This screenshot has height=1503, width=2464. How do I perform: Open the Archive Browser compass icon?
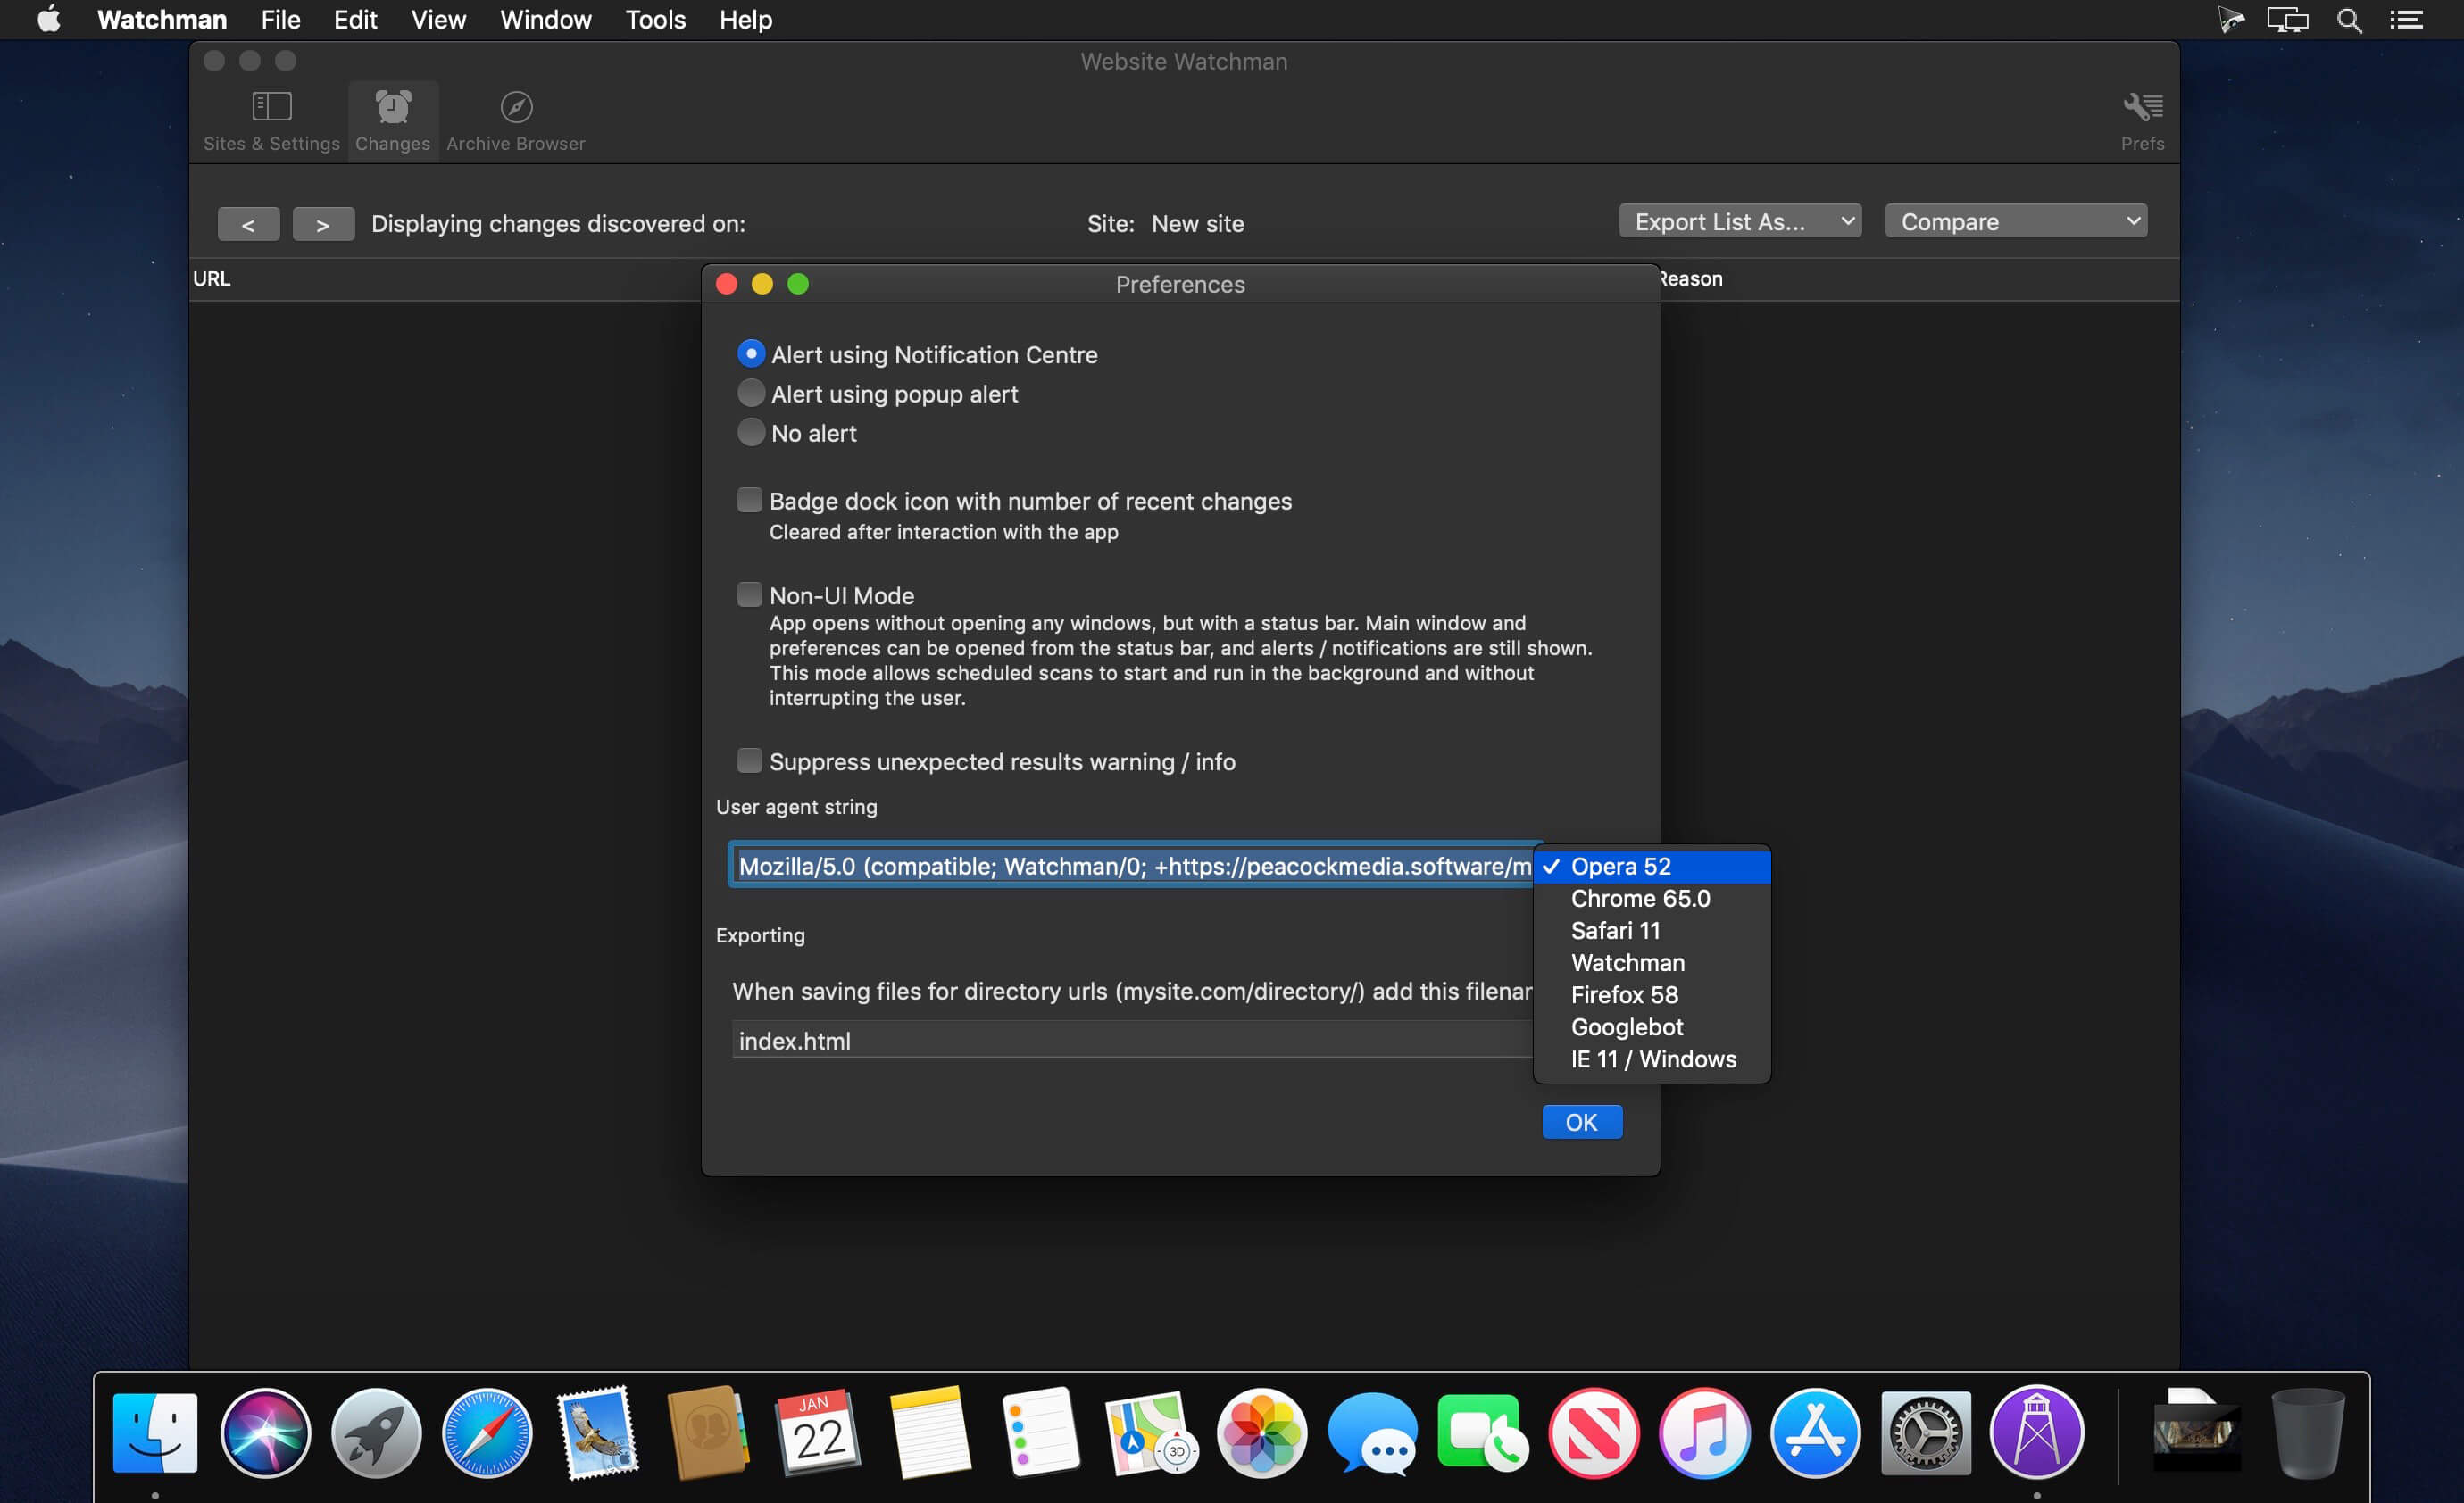click(515, 107)
